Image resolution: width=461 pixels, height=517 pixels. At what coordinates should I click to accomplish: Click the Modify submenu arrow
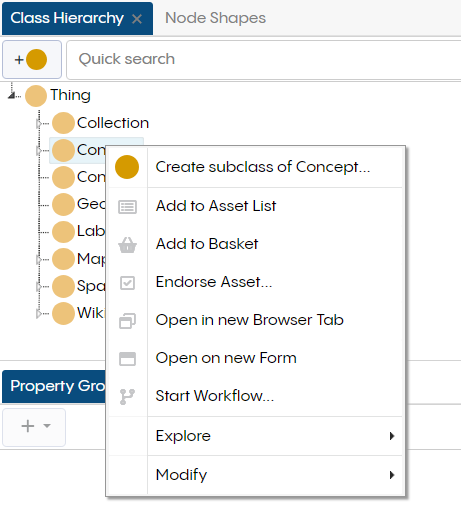click(392, 475)
